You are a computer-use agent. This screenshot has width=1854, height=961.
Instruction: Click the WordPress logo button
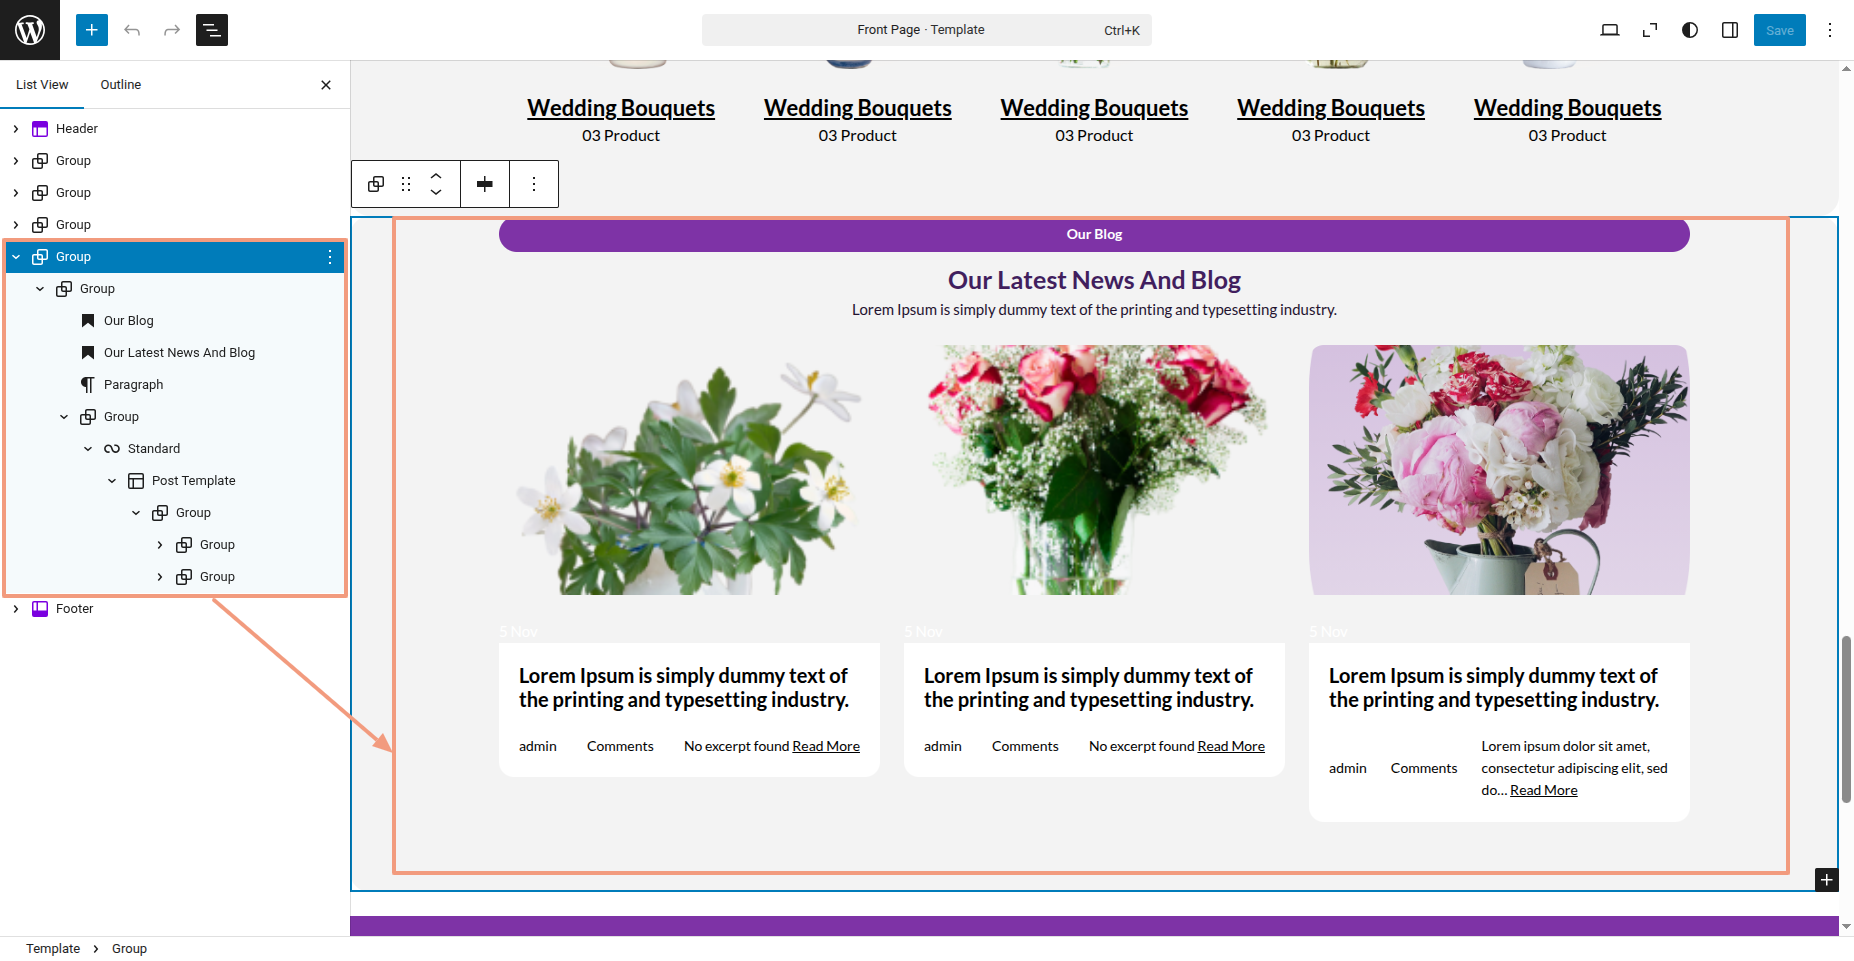coord(30,30)
